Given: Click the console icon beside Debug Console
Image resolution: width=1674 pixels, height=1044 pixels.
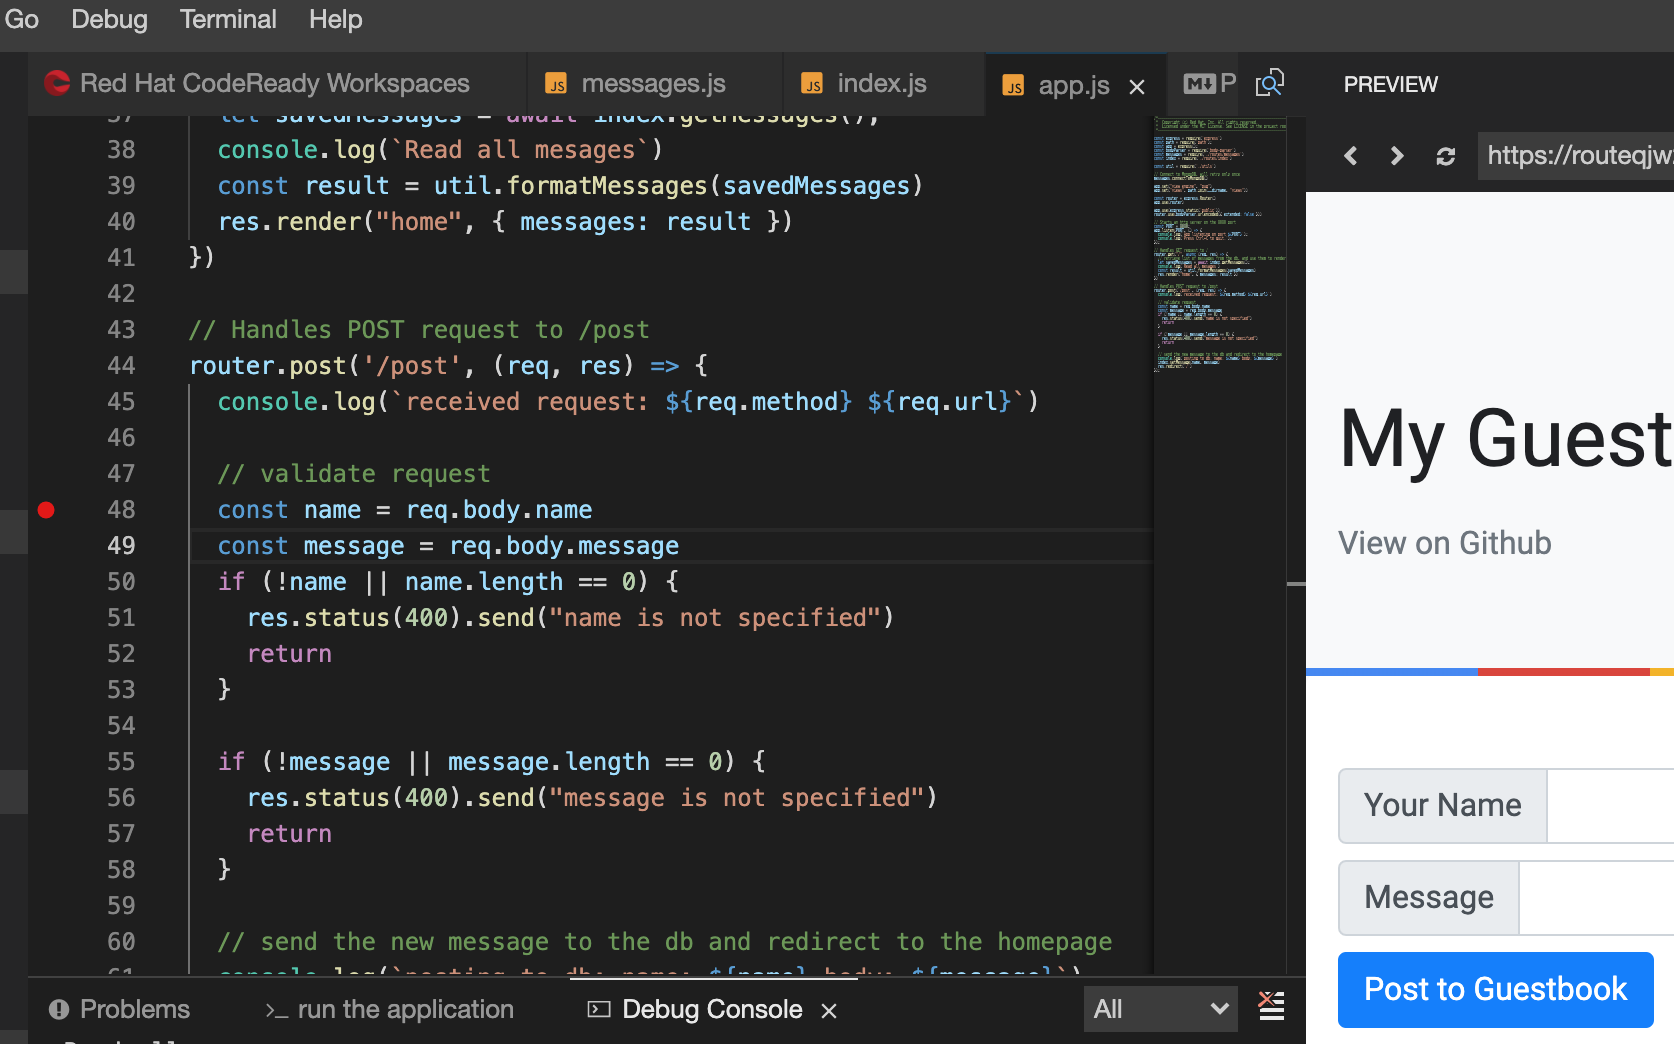Looking at the screenshot, I should [599, 1010].
